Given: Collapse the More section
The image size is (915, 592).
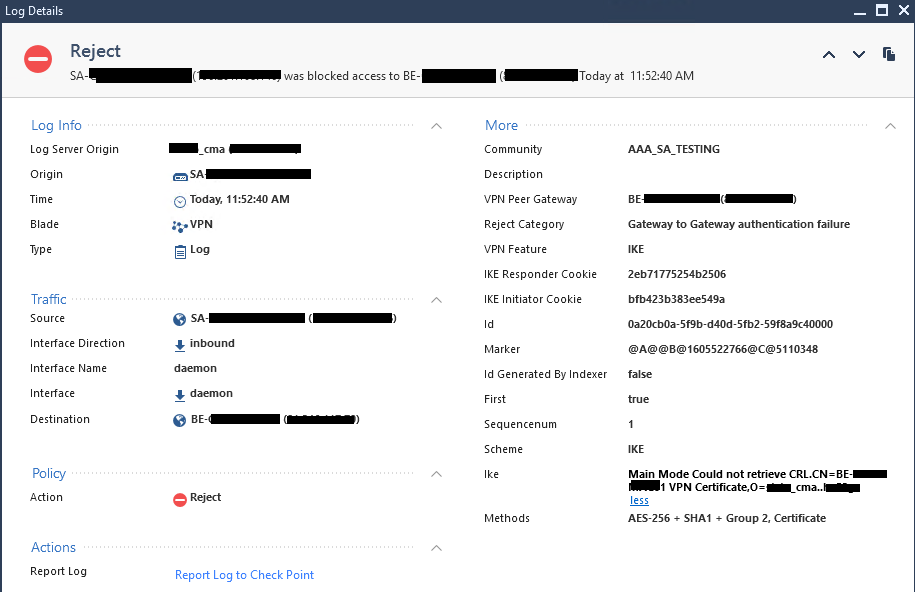Looking at the screenshot, I should [891, 126].
